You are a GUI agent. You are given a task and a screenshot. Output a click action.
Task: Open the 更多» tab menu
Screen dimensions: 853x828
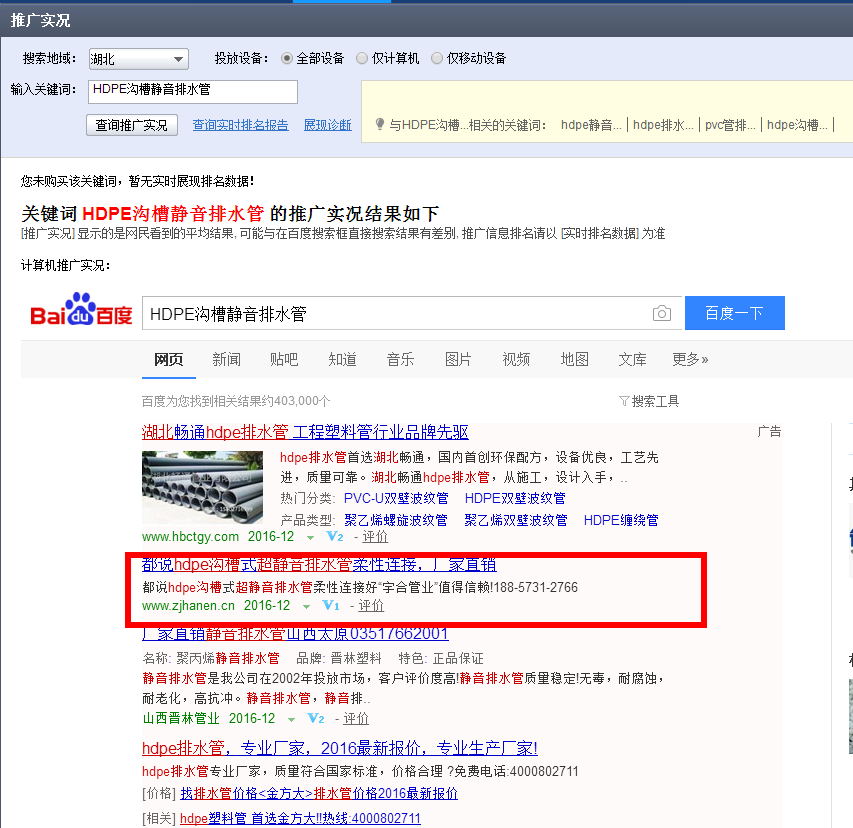(x=690, y=360)
